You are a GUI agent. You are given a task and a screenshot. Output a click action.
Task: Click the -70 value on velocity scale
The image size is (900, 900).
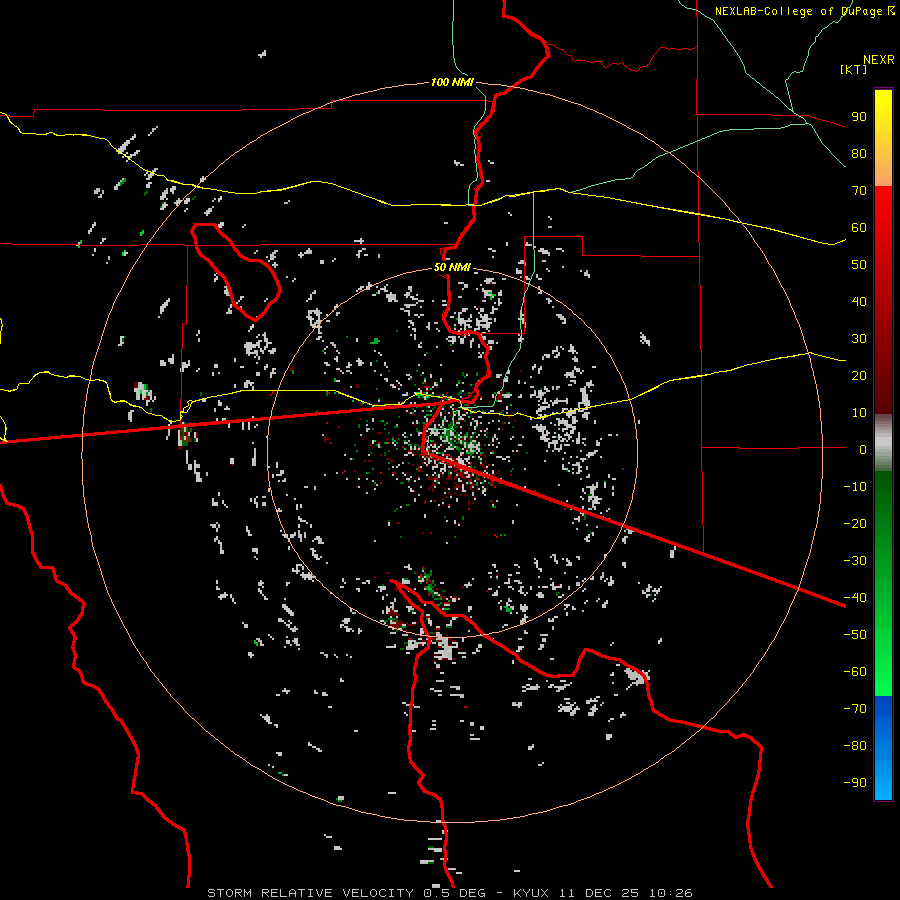855,709
